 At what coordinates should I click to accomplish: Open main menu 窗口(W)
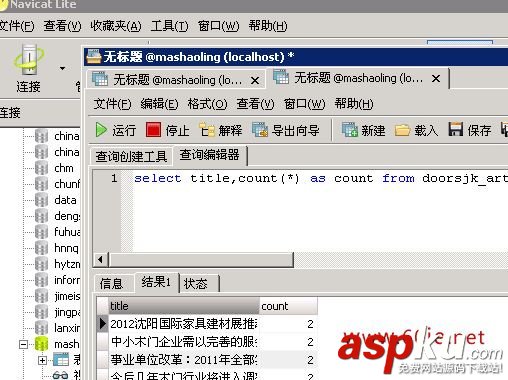[218, 26]
